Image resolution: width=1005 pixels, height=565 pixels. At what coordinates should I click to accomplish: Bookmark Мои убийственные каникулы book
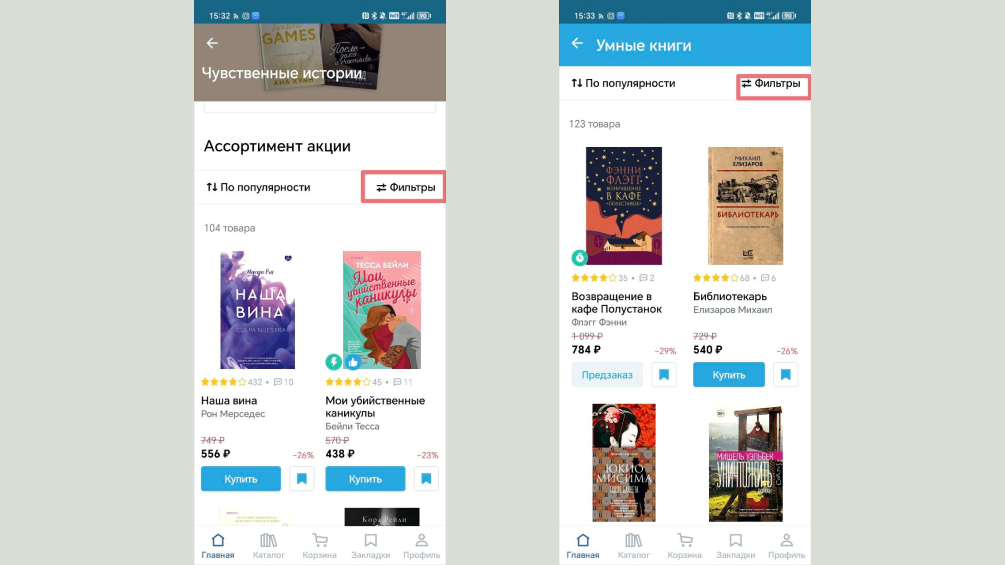pos(426,479)
